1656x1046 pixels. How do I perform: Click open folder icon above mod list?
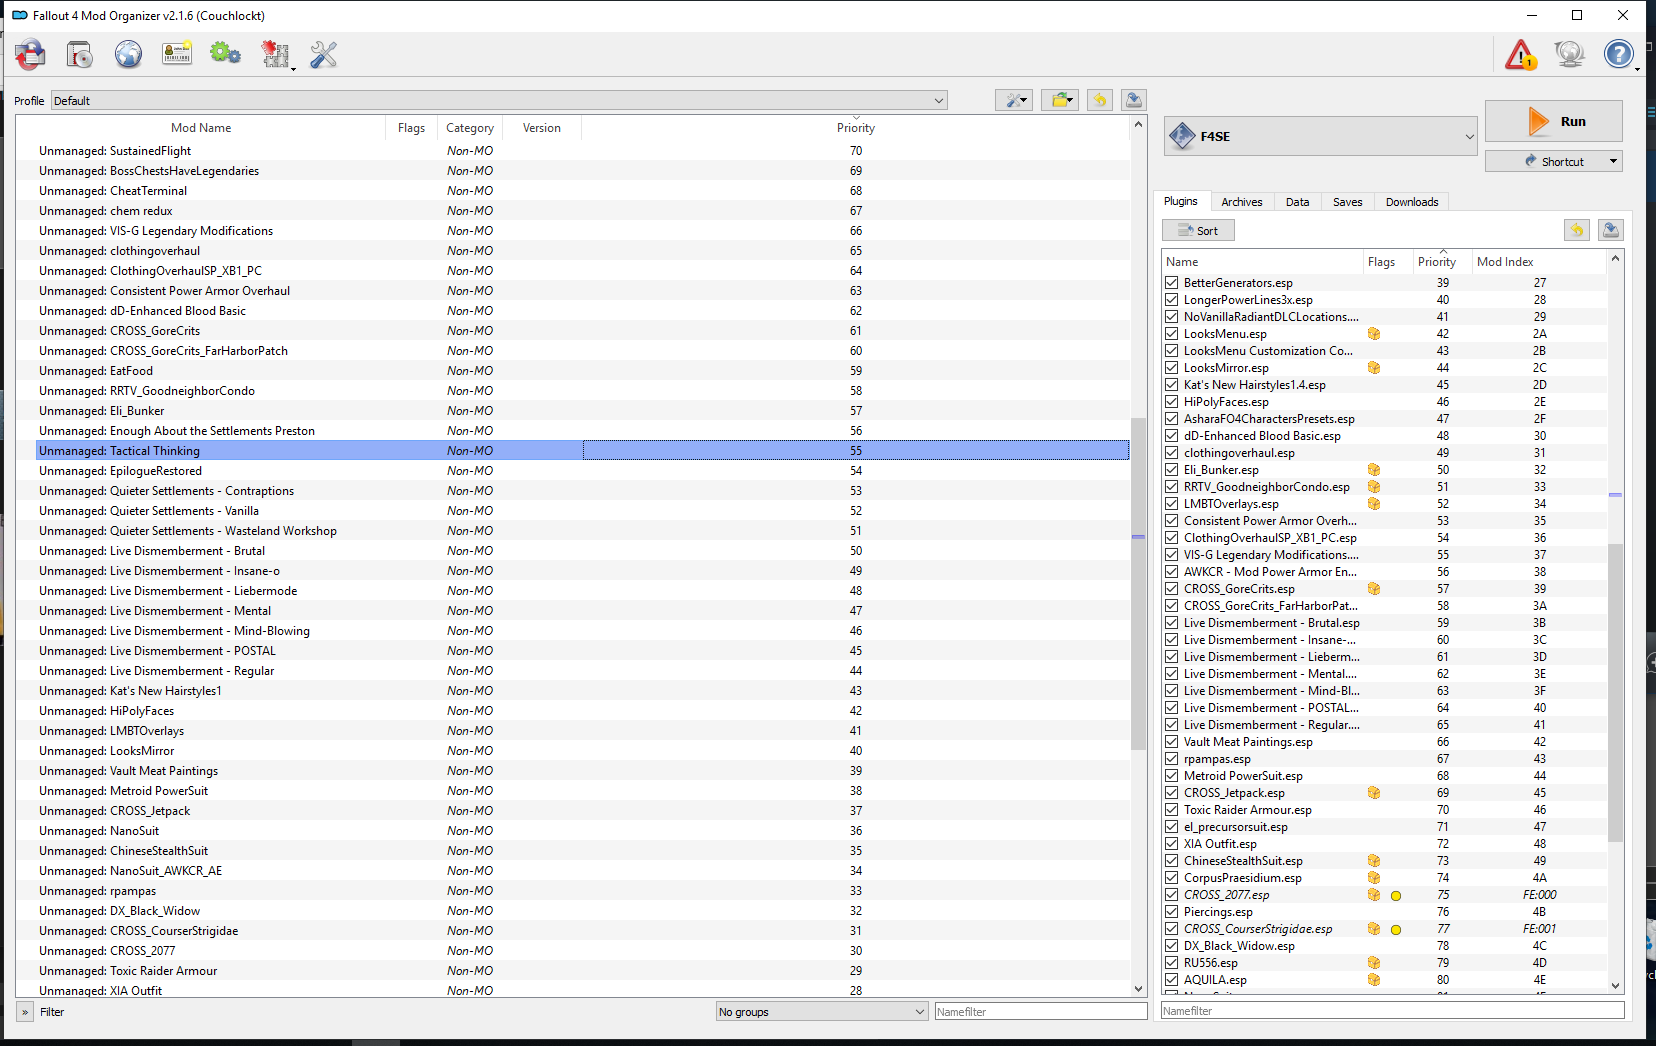(1060, 100)
